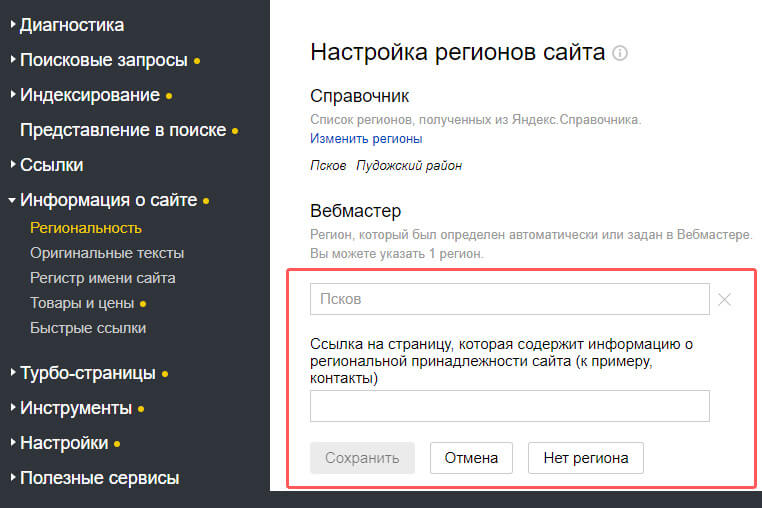Click Пудожский район region text
This screenshot has height=508, width=762.
coord(409,166)
